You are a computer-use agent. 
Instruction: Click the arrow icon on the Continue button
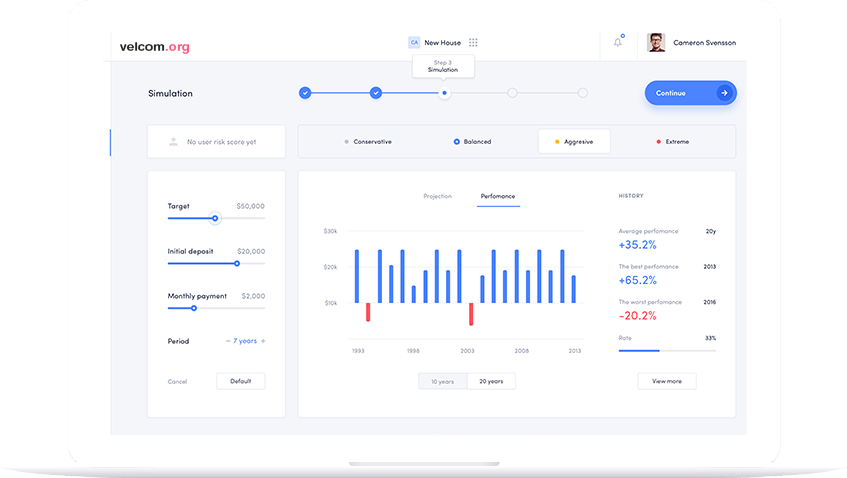[x=724, y=93]
